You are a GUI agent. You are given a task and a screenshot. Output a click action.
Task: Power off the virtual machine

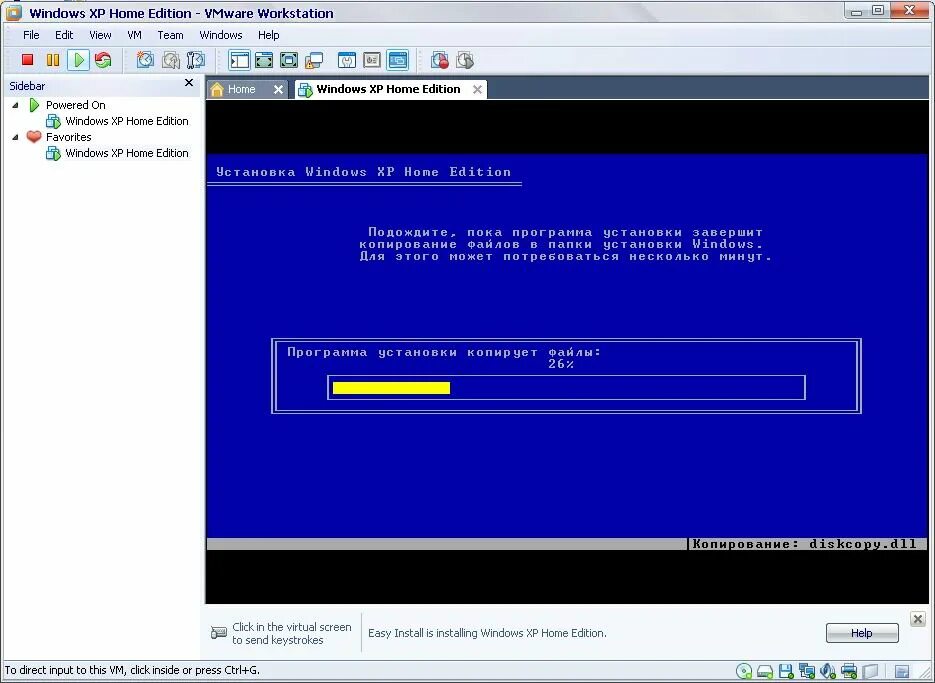coord(28,60)
